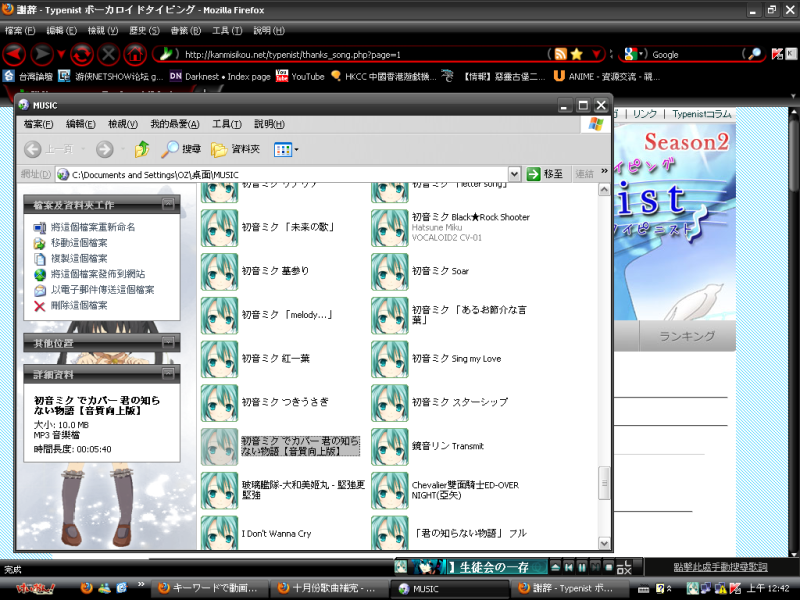Image resolution: width=800 pixels, height=600 pixels.
Task: Select the 鏡音リン Transmit file
Action: (x=447, y=446)
